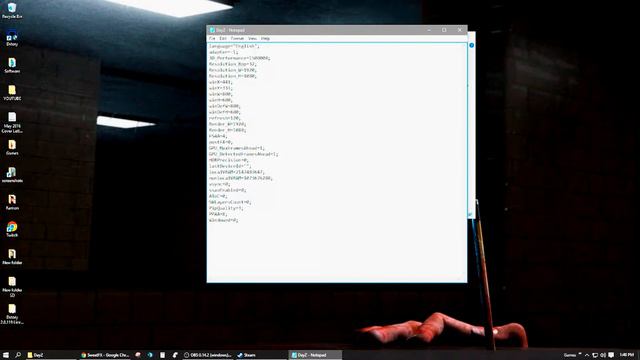Open network icon in system tray

point(595,355)
